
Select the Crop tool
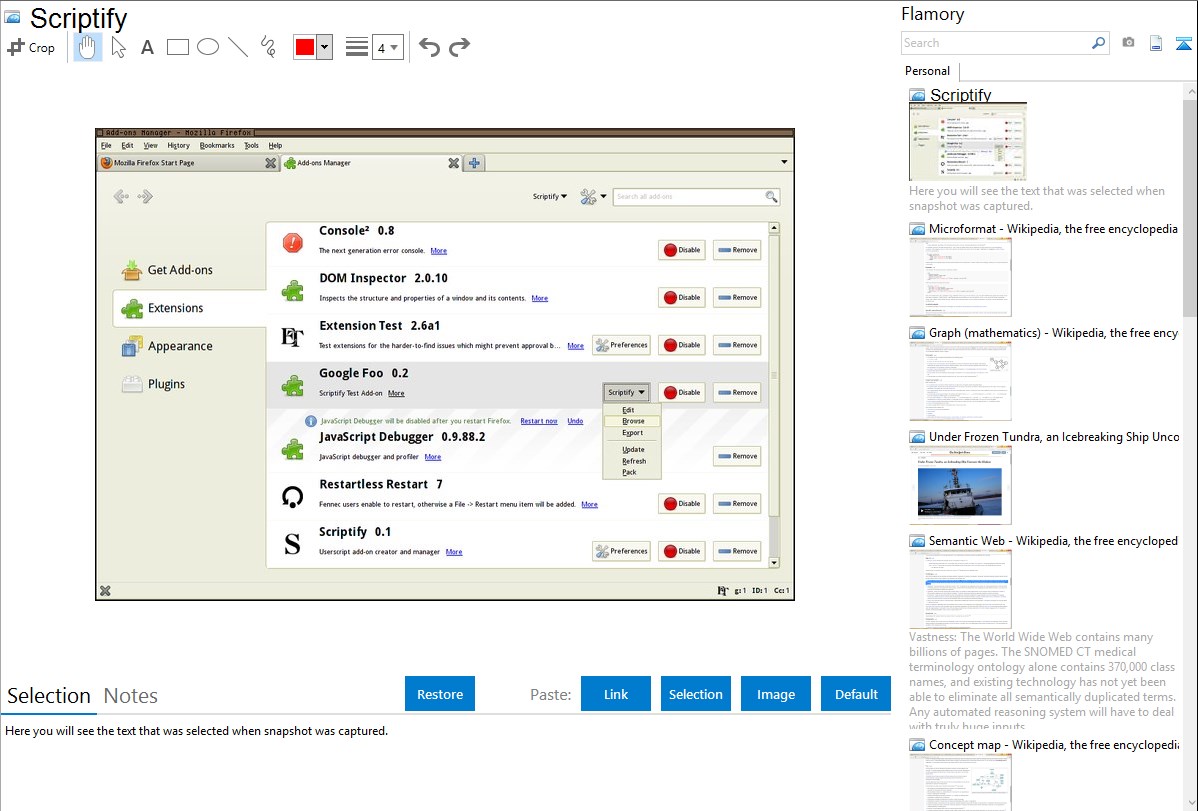[x=31, y=47]
